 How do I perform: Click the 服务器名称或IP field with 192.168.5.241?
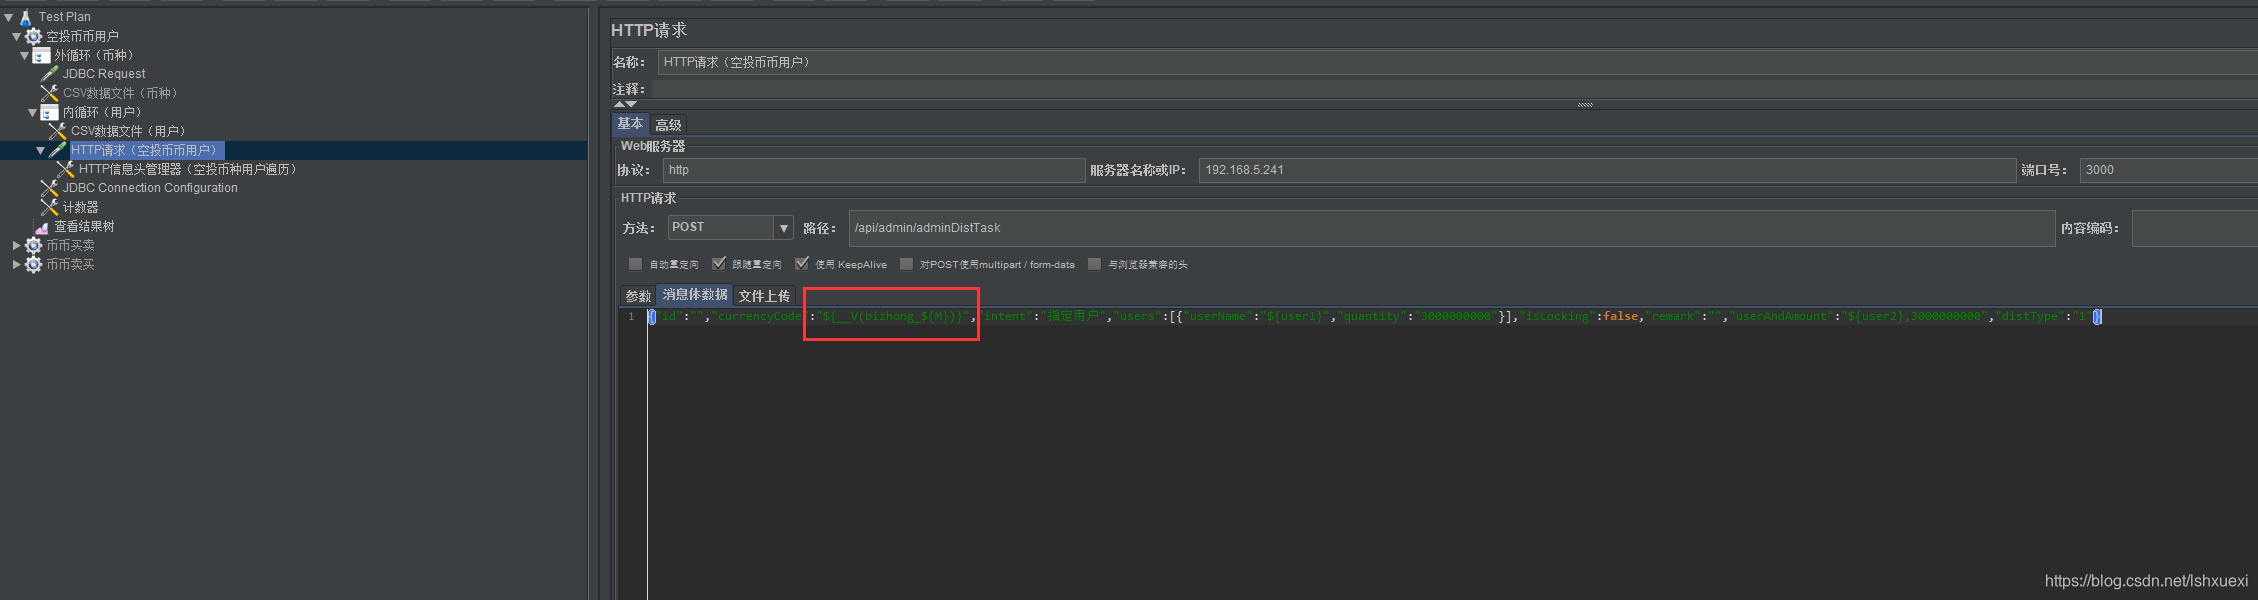[1608, 170]
